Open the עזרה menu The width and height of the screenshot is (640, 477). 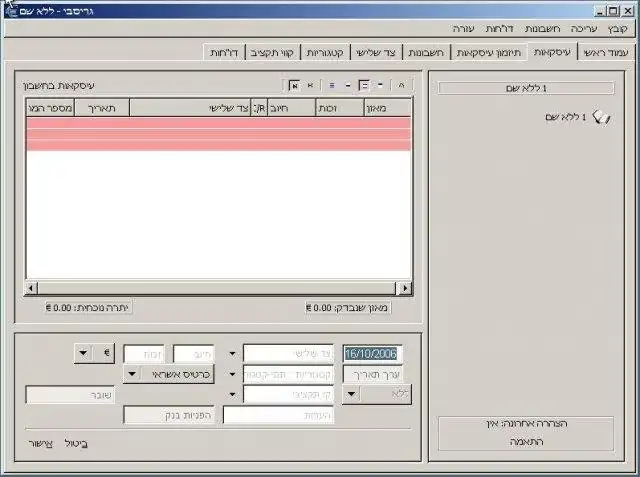pos(463,29)
